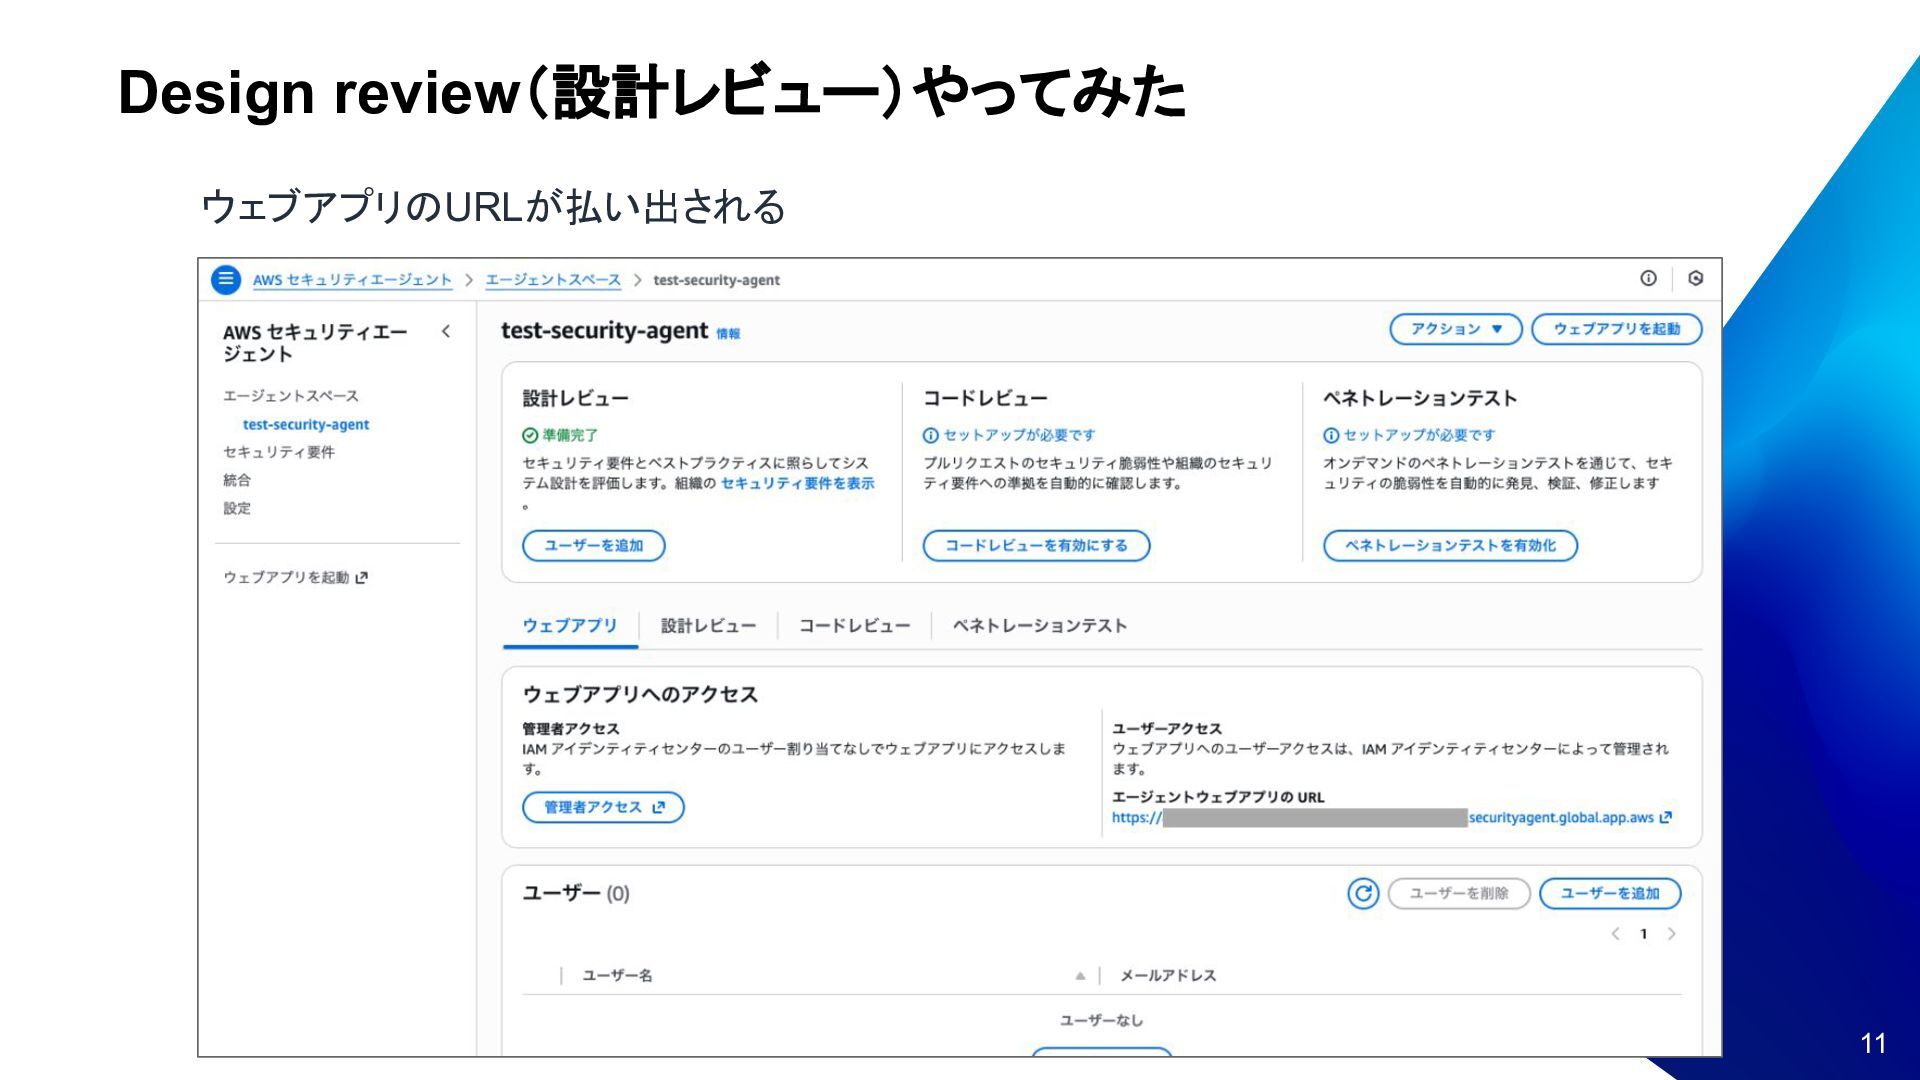Screen dimensions: 1920x1080
Task: Click エージェントスペース breadcrumb link
Action: pyautogui.click(x=553, y=280)
